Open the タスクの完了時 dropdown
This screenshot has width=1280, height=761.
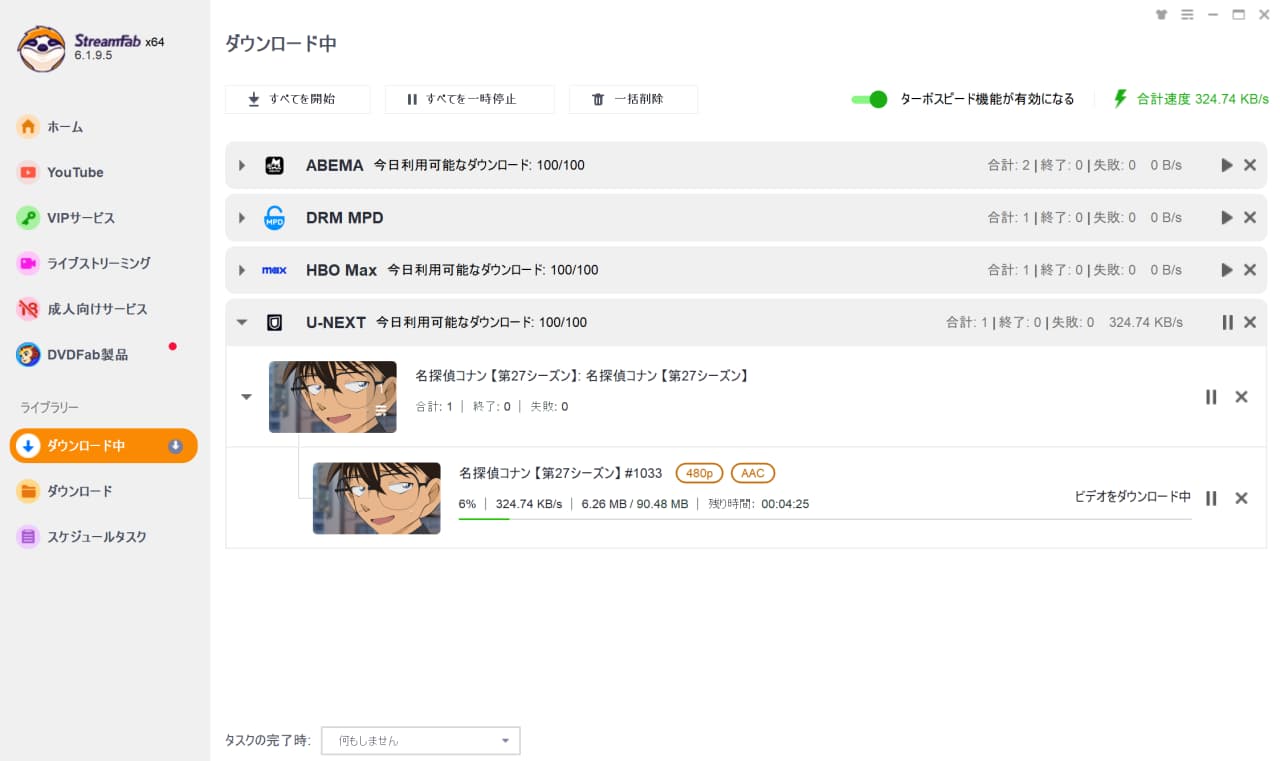(x=421, y=741)
